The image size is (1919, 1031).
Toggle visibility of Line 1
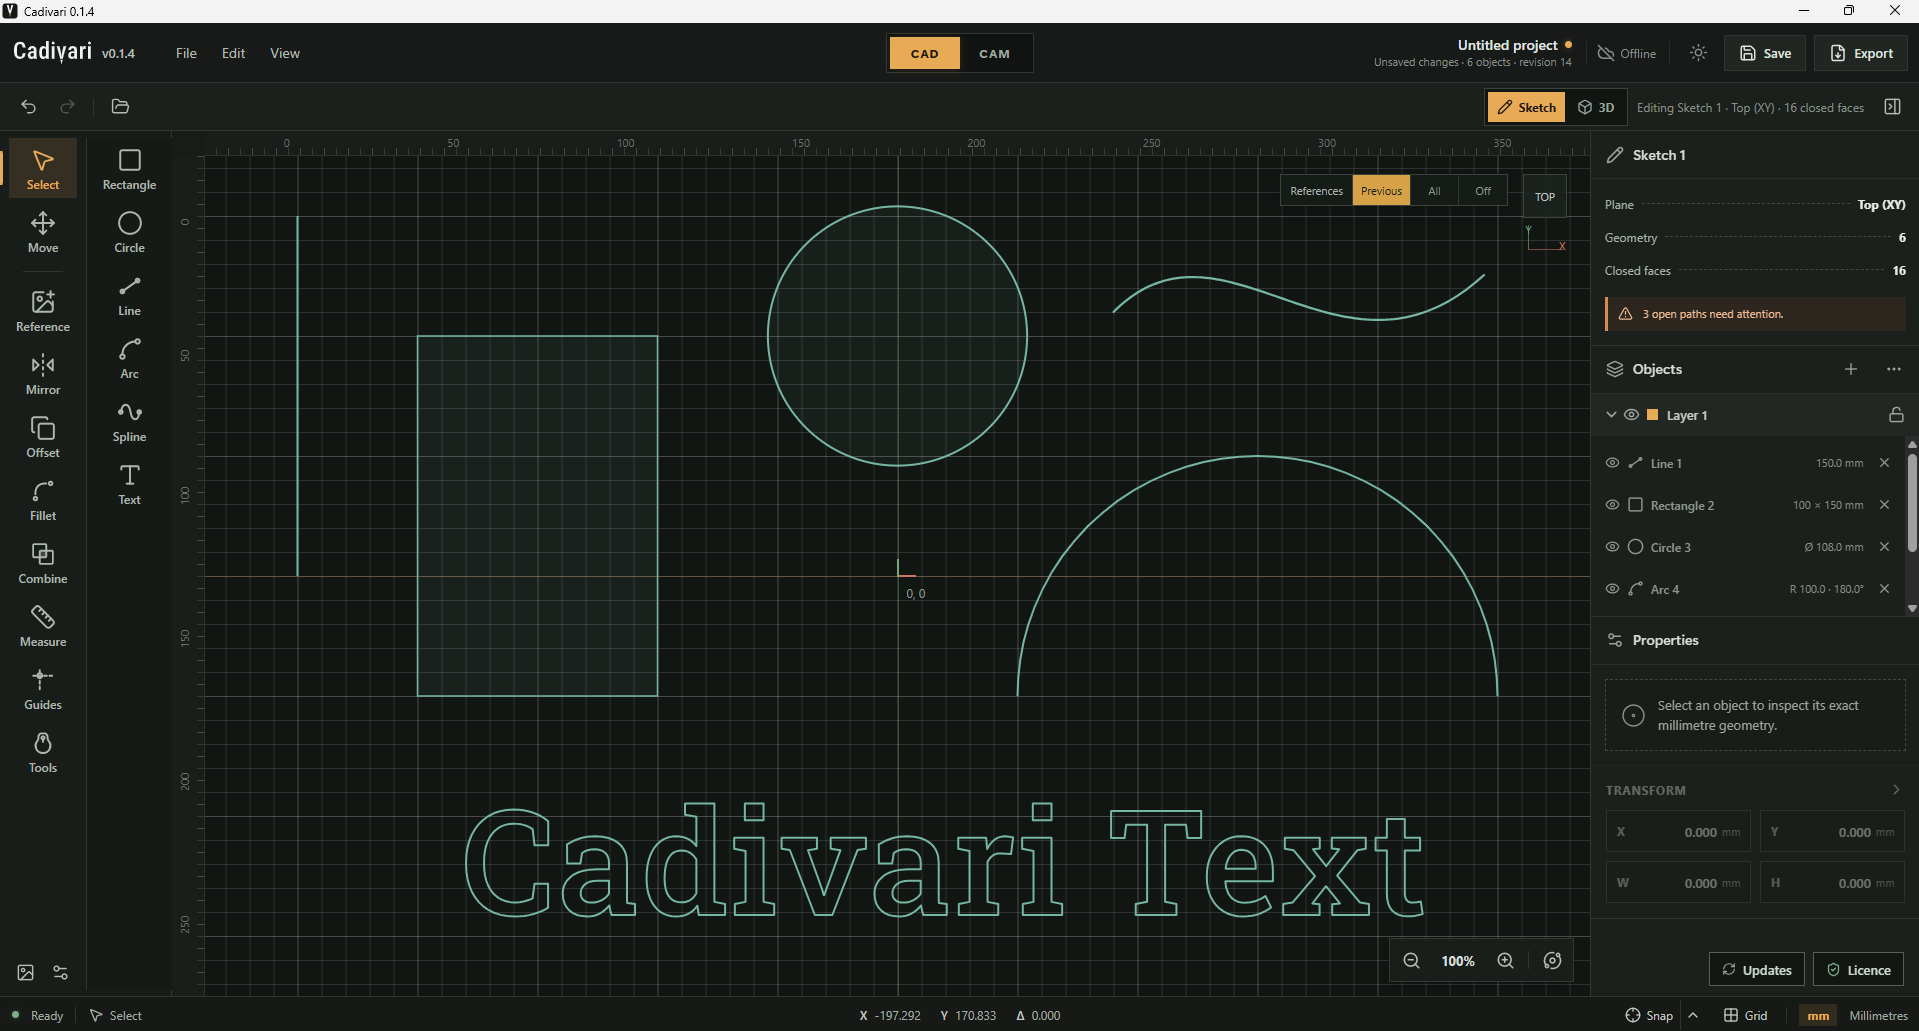(x=1612, y=463)
